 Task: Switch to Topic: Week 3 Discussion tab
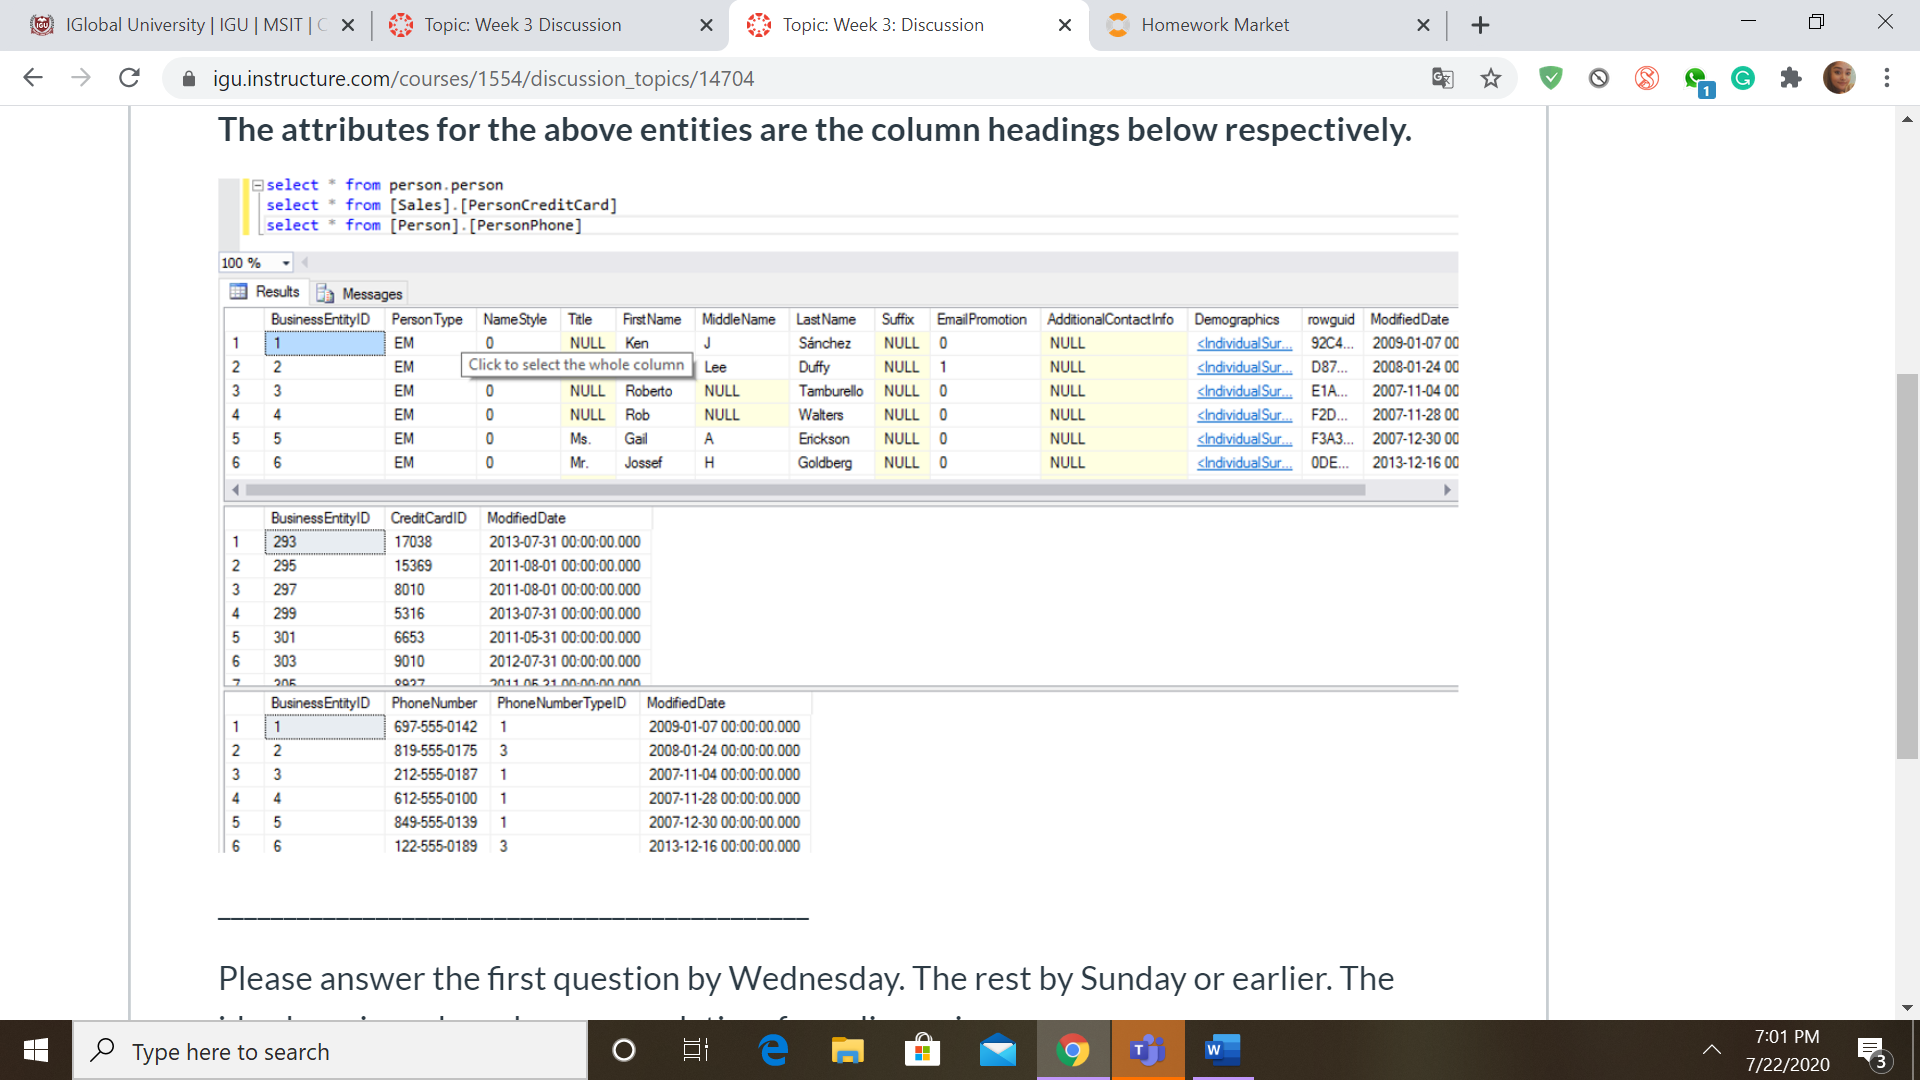tap(523, 25)
